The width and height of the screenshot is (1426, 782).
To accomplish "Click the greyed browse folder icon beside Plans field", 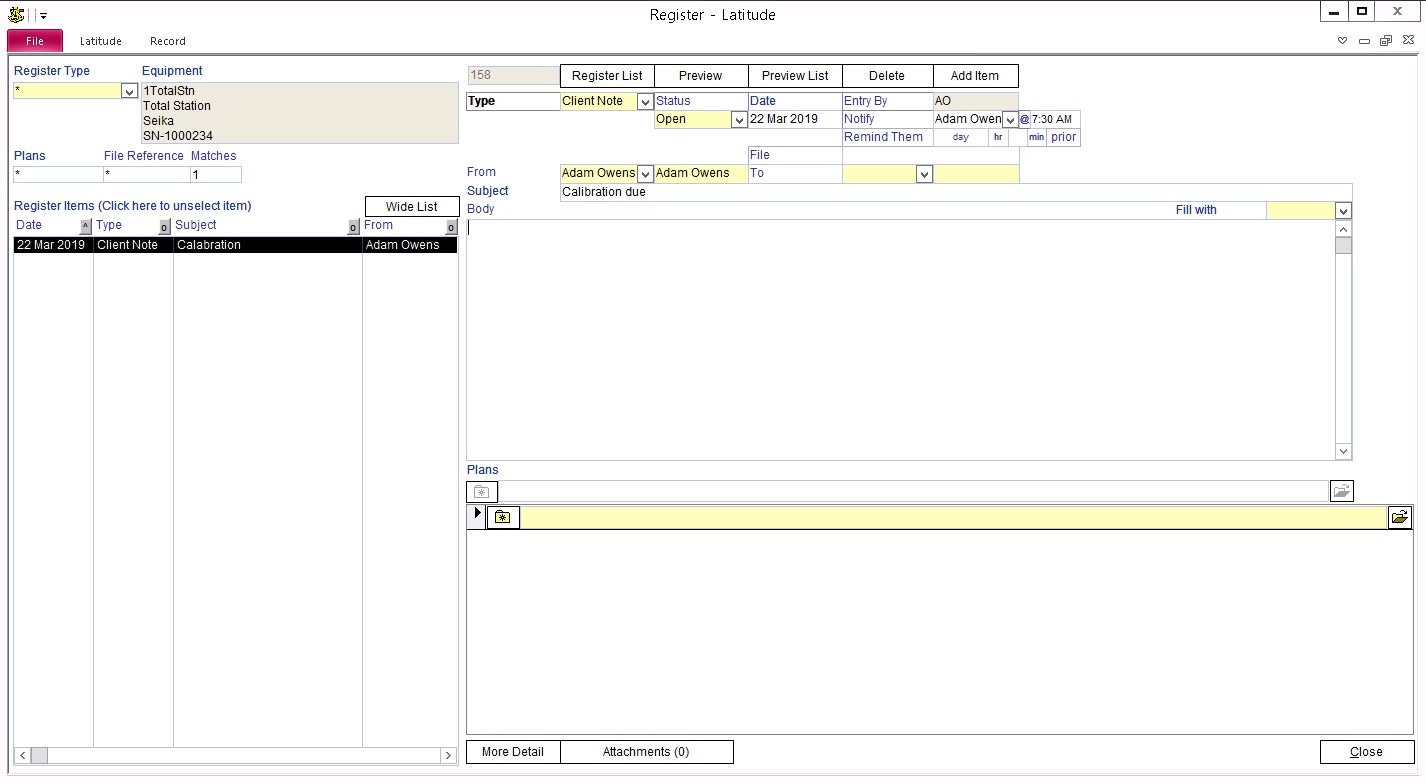I will click(1341, 491).
